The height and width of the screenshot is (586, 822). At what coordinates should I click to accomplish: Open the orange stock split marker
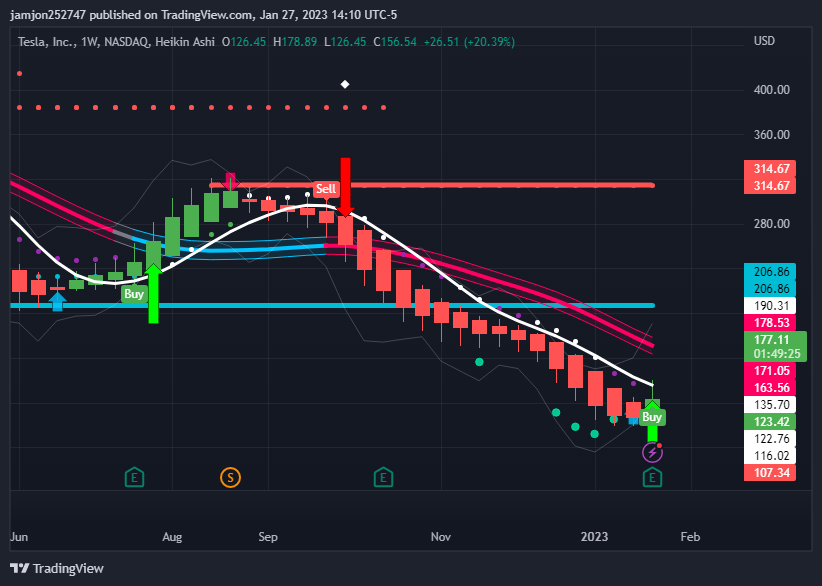click(x=230, y=477)
